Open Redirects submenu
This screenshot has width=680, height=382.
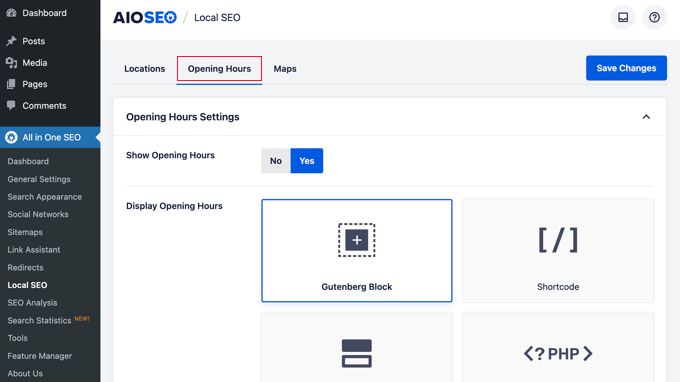click(25, 268)
